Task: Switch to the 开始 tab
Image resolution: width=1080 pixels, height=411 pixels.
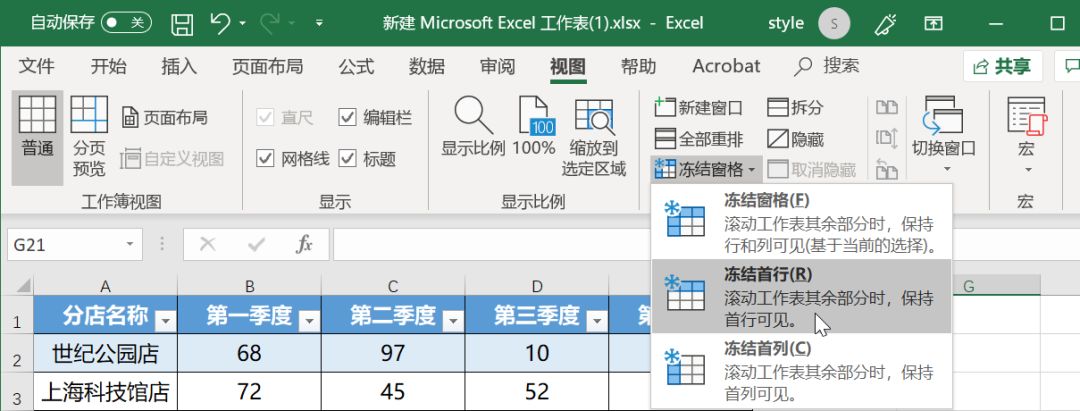Action: click(109, 66)
